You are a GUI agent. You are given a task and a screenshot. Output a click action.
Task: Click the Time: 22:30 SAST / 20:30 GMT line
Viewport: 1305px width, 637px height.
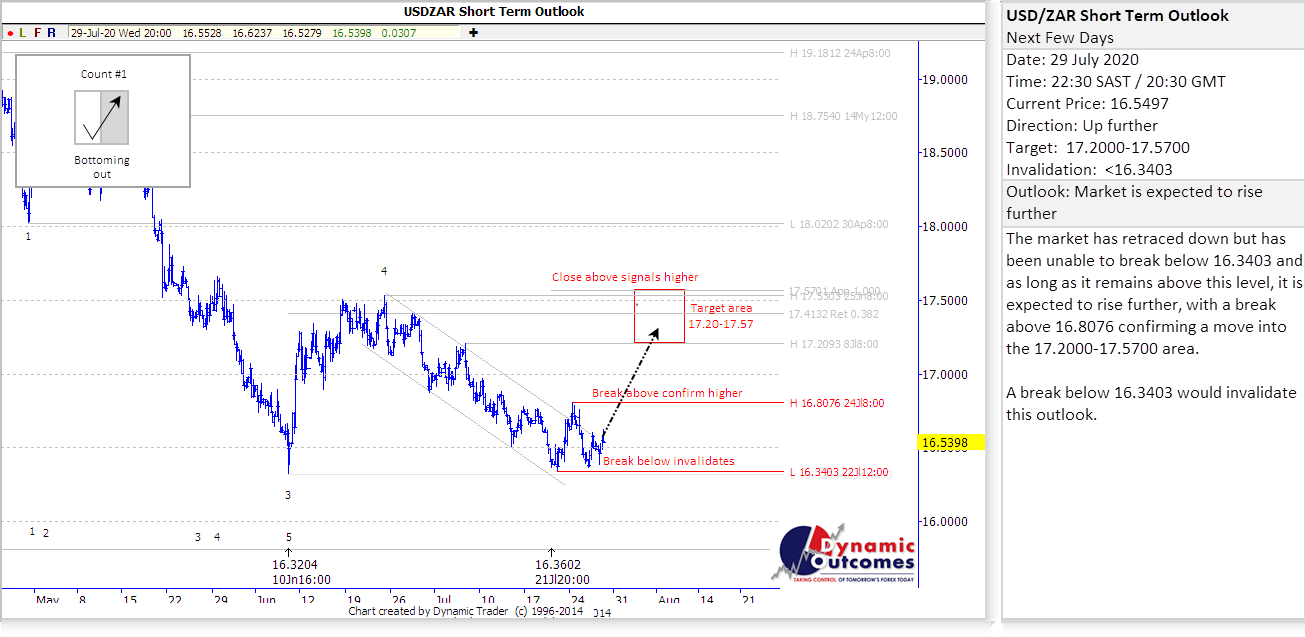click(1116, 82)
